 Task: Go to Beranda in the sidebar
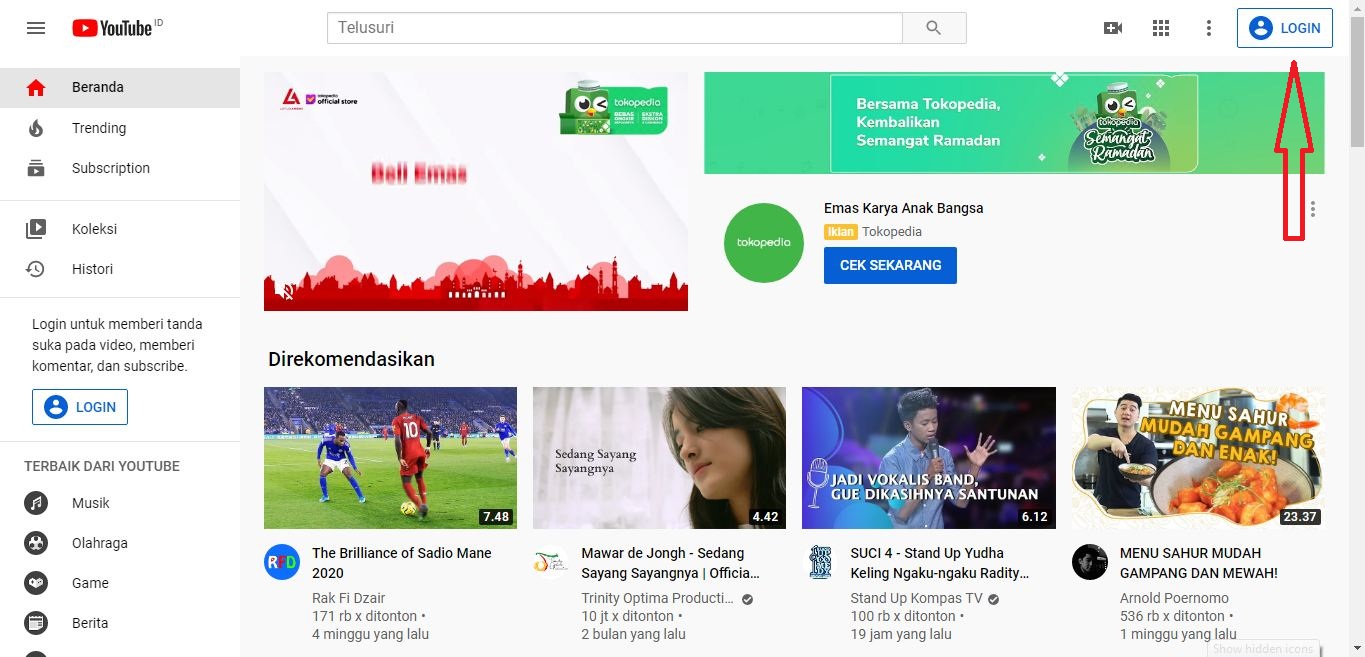120,87
